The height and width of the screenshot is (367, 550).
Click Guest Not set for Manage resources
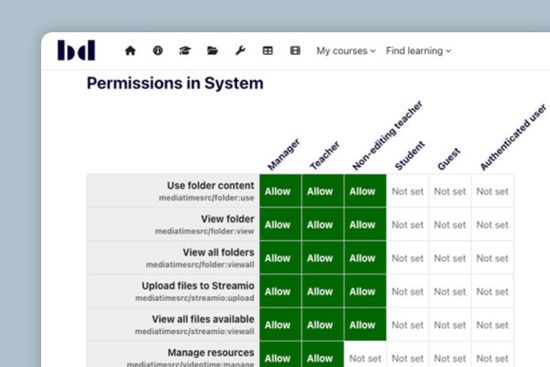450,355
